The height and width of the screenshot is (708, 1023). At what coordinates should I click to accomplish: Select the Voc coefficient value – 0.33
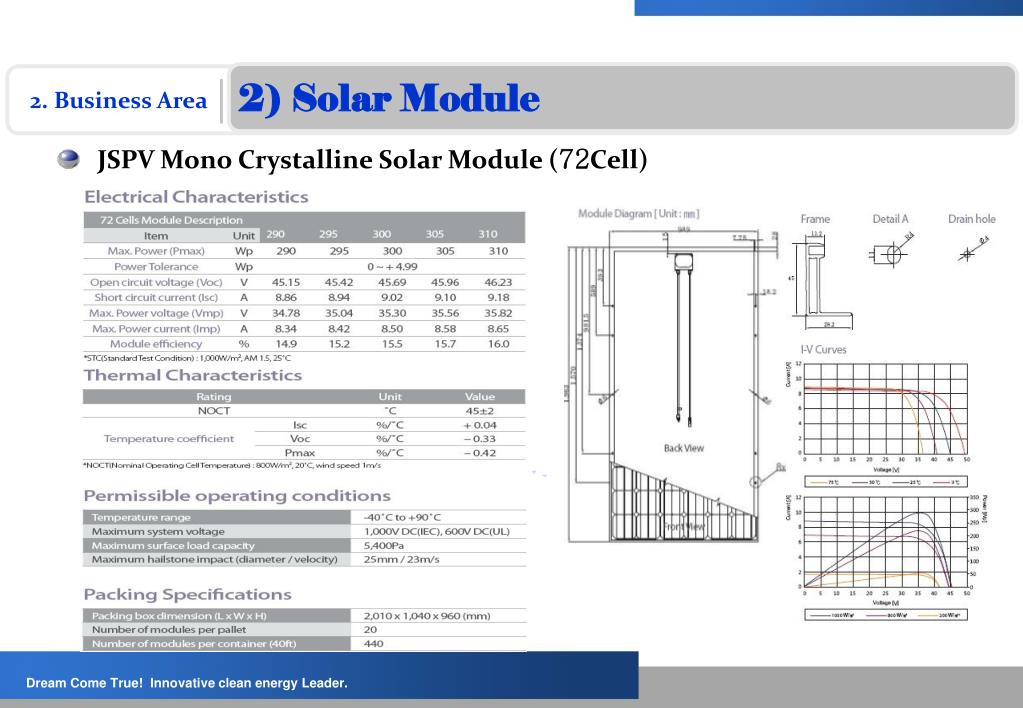coord(480,439)
